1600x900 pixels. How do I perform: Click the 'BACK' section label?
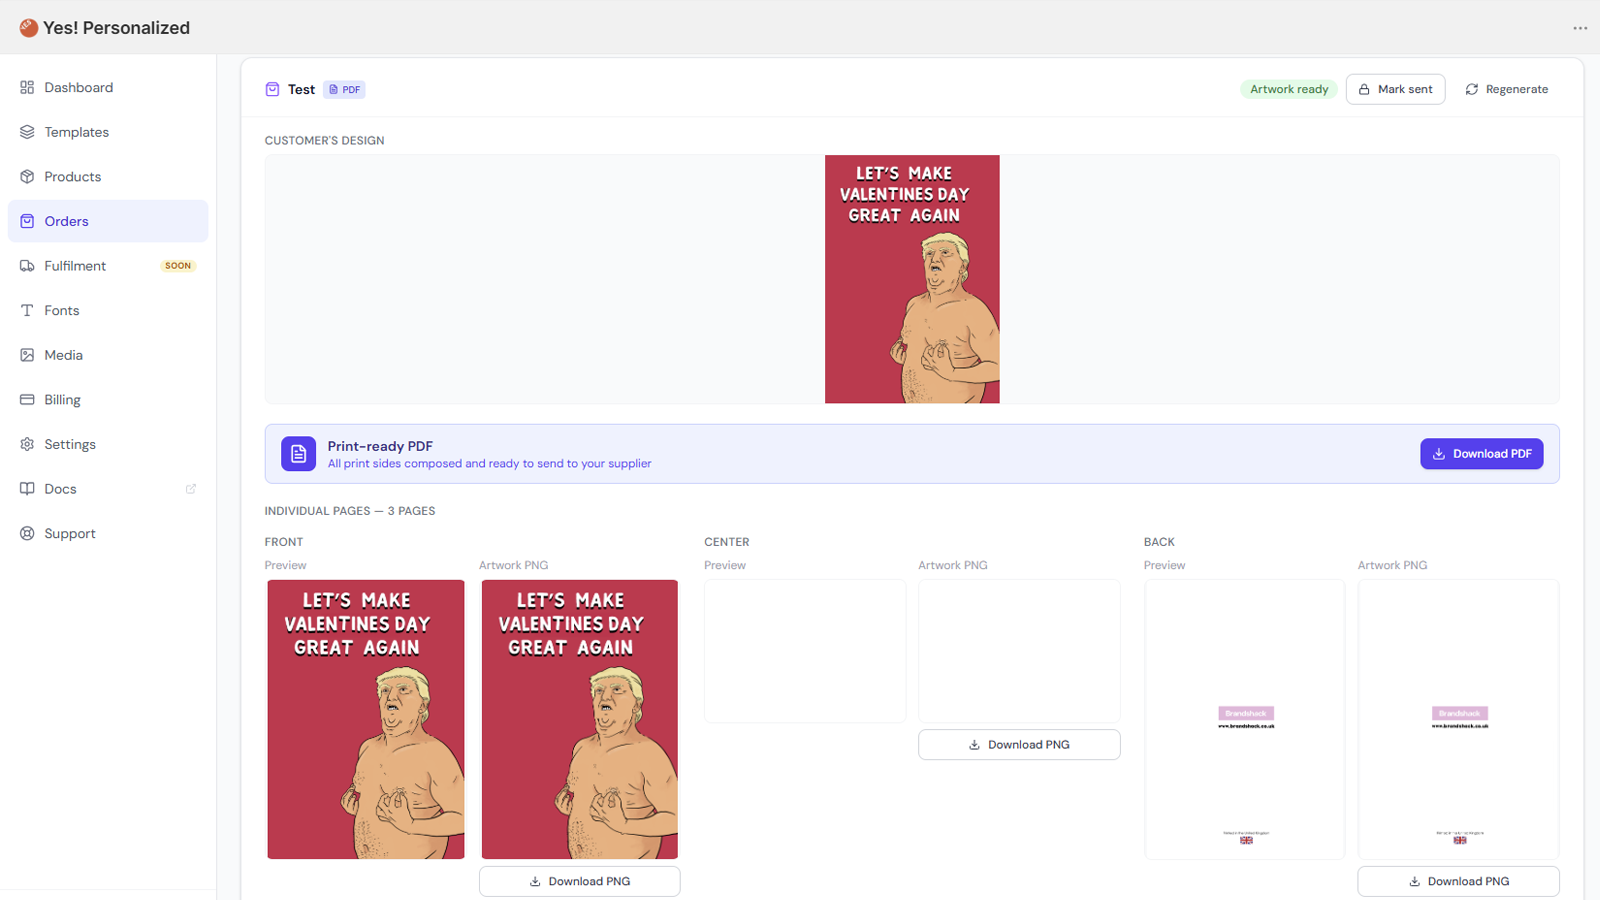click(1159, 542)
